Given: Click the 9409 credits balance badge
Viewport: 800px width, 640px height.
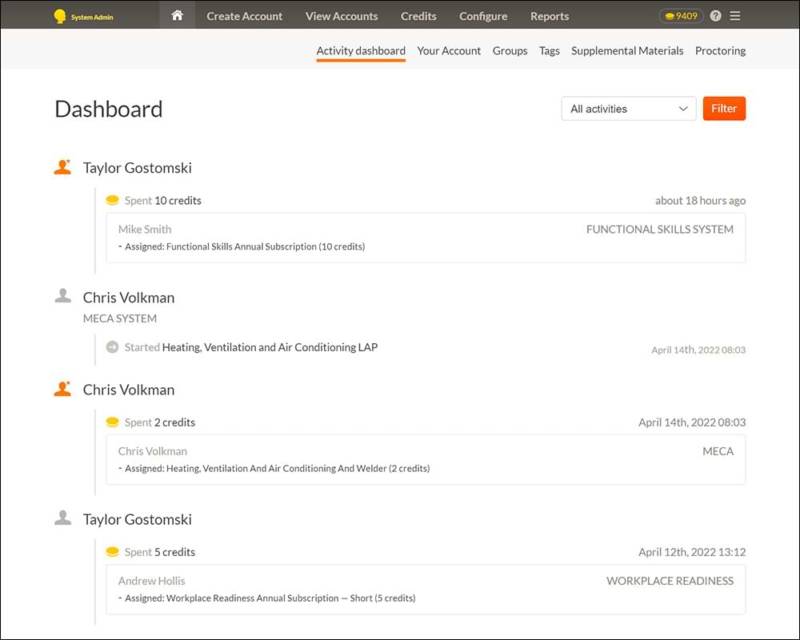Looking at the screenshot, I should (x=680, y=16).
